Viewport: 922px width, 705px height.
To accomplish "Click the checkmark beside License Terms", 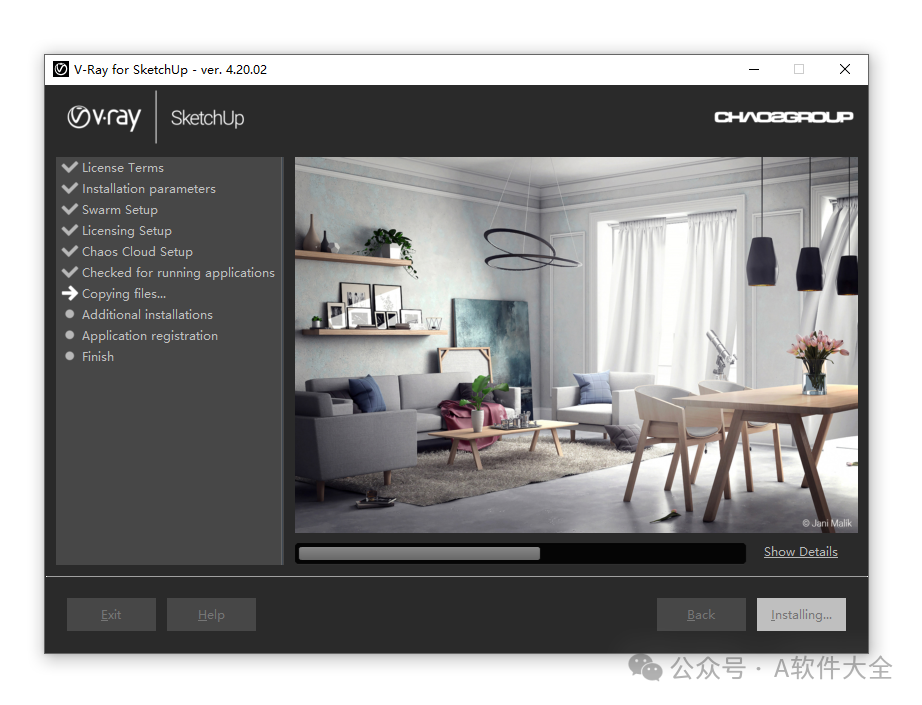I will tap(70, 167).
